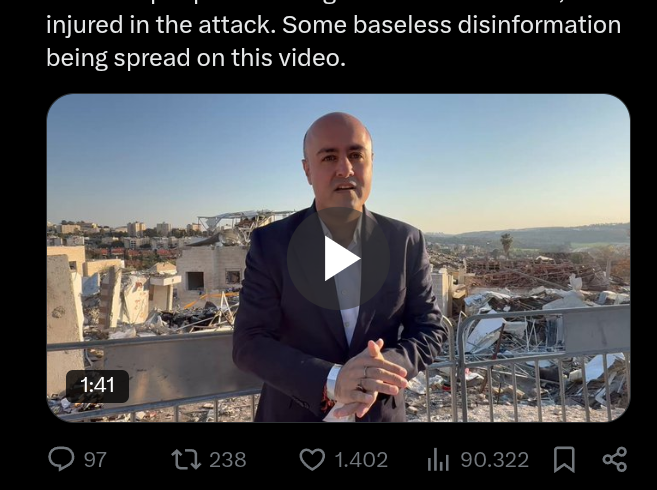Like the post with the heart icon
Image resolution: width=657 pixels, height=490 pixels.
pyautogui.click(x=312, y=459)
